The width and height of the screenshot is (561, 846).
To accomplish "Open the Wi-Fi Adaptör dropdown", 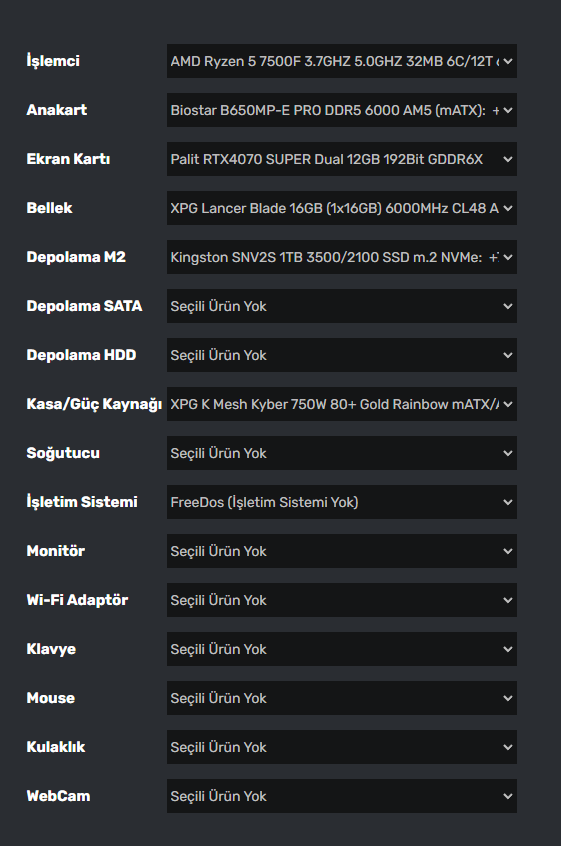I will (x=341, y=600).
